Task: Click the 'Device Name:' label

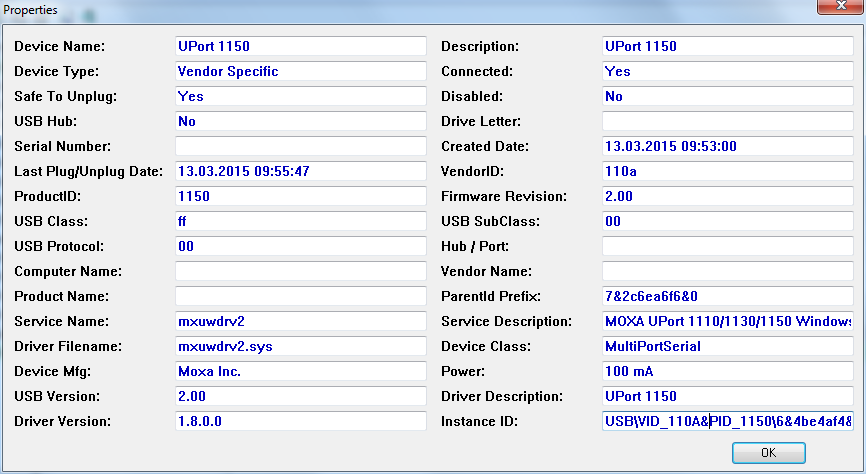Action: 60,46
